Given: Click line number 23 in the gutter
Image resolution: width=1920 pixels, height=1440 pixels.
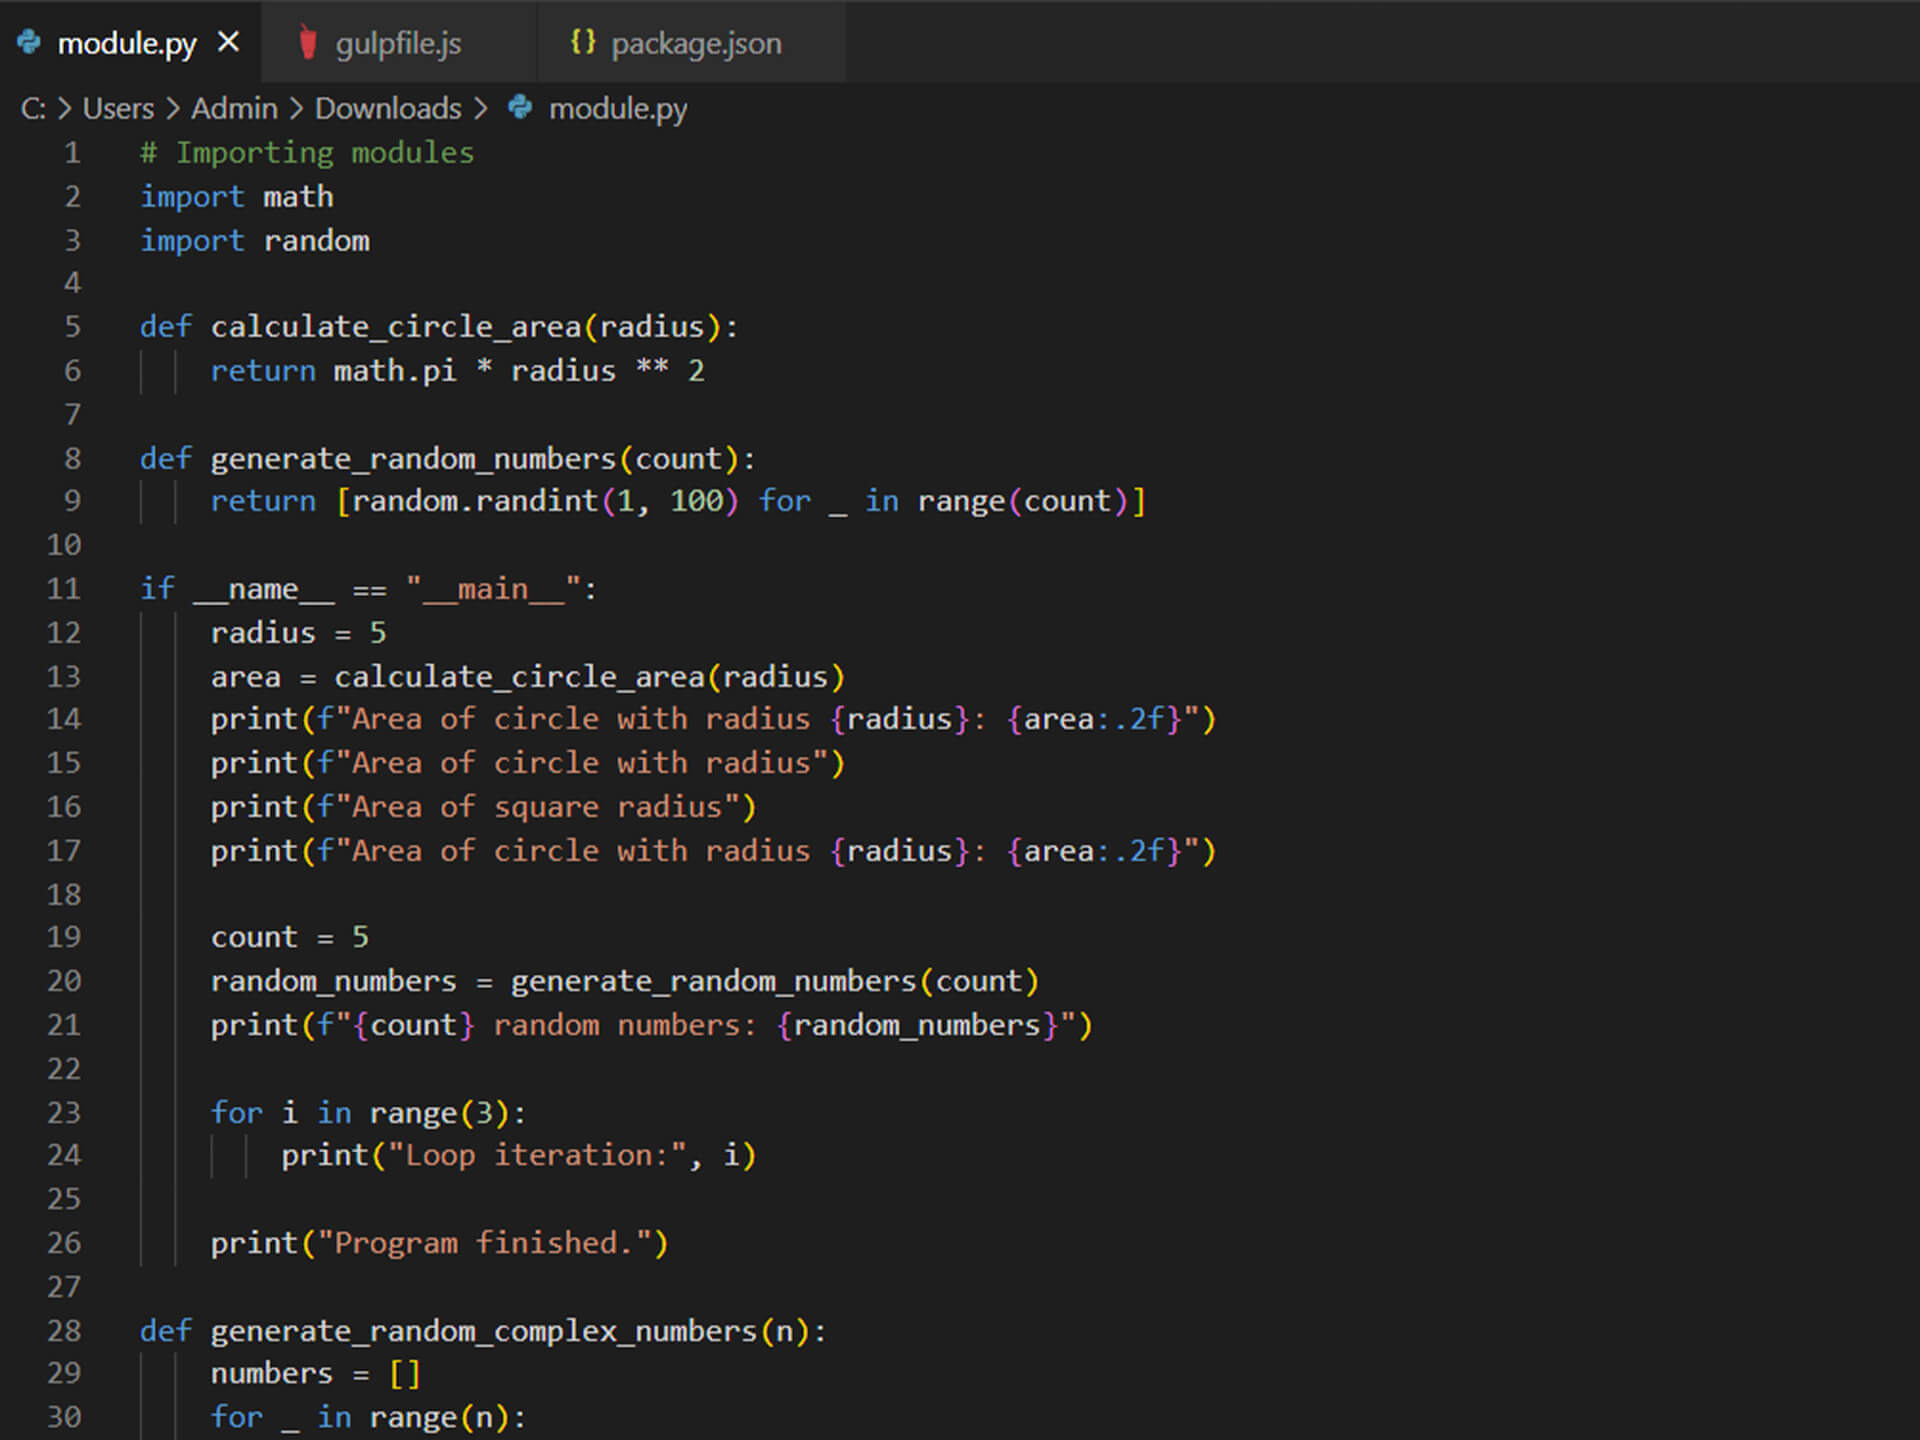Looking at the screenshot, I should pos(64,1113).
